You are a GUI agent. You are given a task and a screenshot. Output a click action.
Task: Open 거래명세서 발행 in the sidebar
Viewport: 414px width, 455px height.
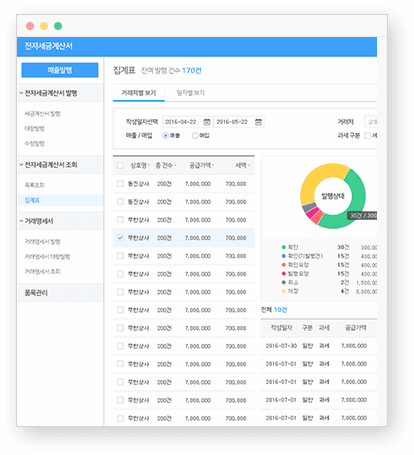click(x=42, y=241)
